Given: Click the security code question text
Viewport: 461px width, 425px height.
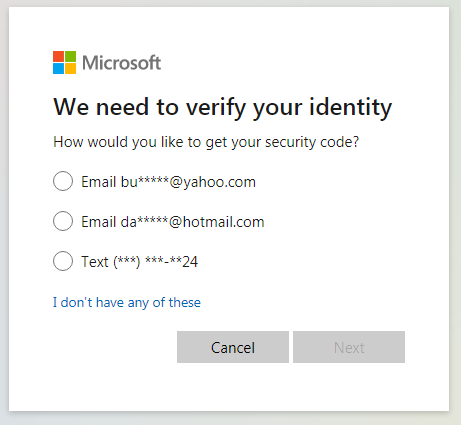Looking at the screenshot, I should [x=206, y=142].
